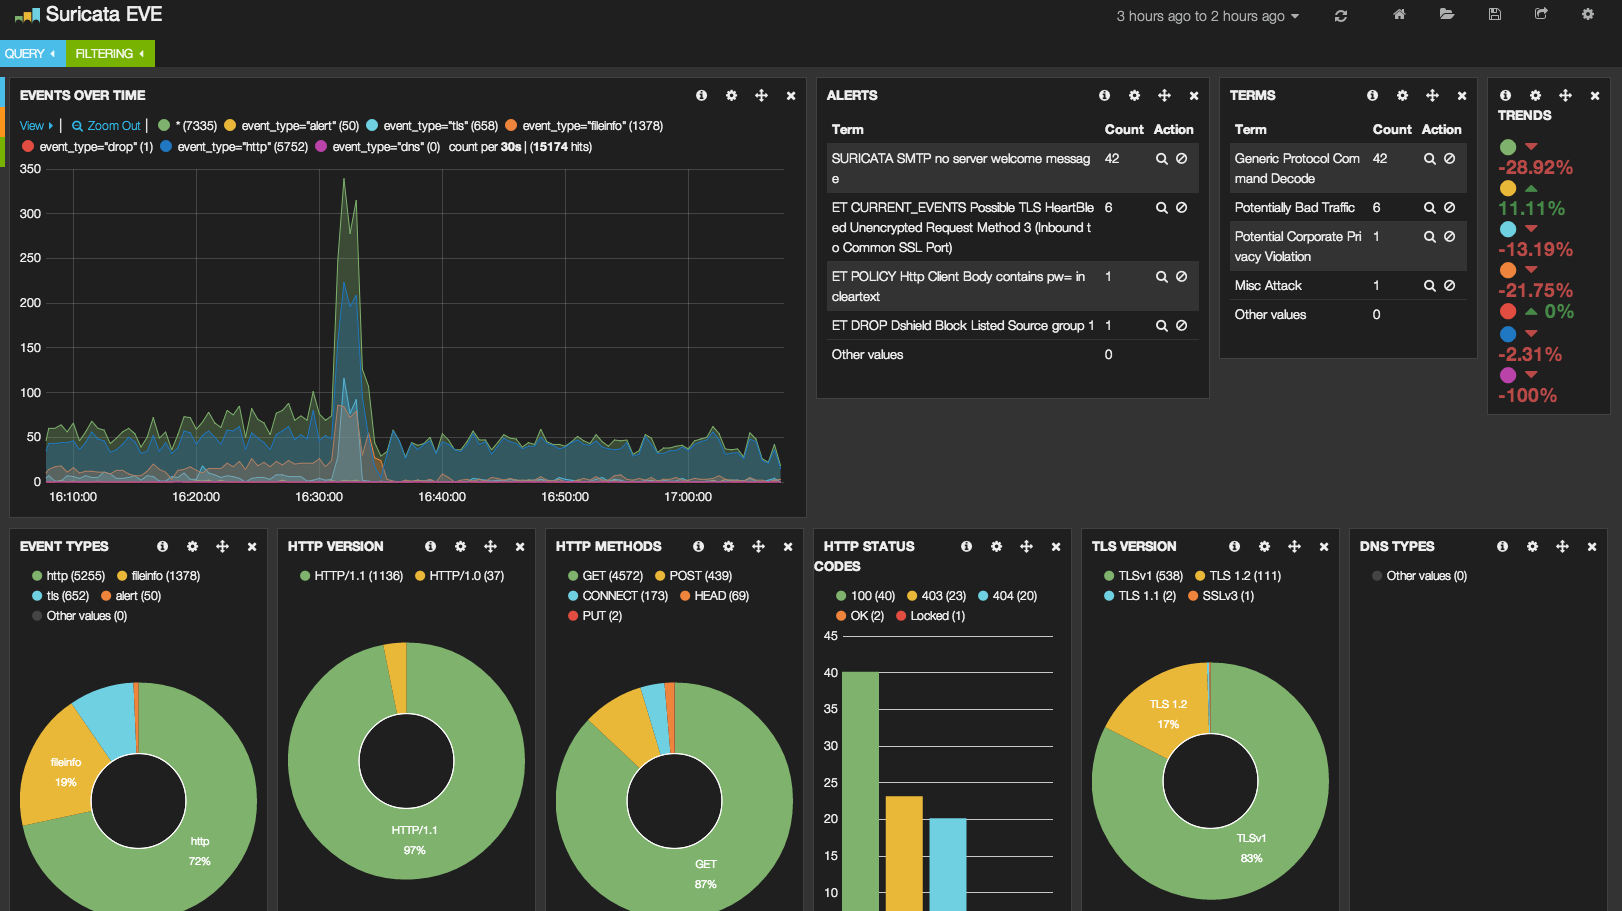Click the yellow 403 status code bar
Image resolution: width=1622 pixels, height=911 pixels.
pyautogui.click(x=904, y=853)
